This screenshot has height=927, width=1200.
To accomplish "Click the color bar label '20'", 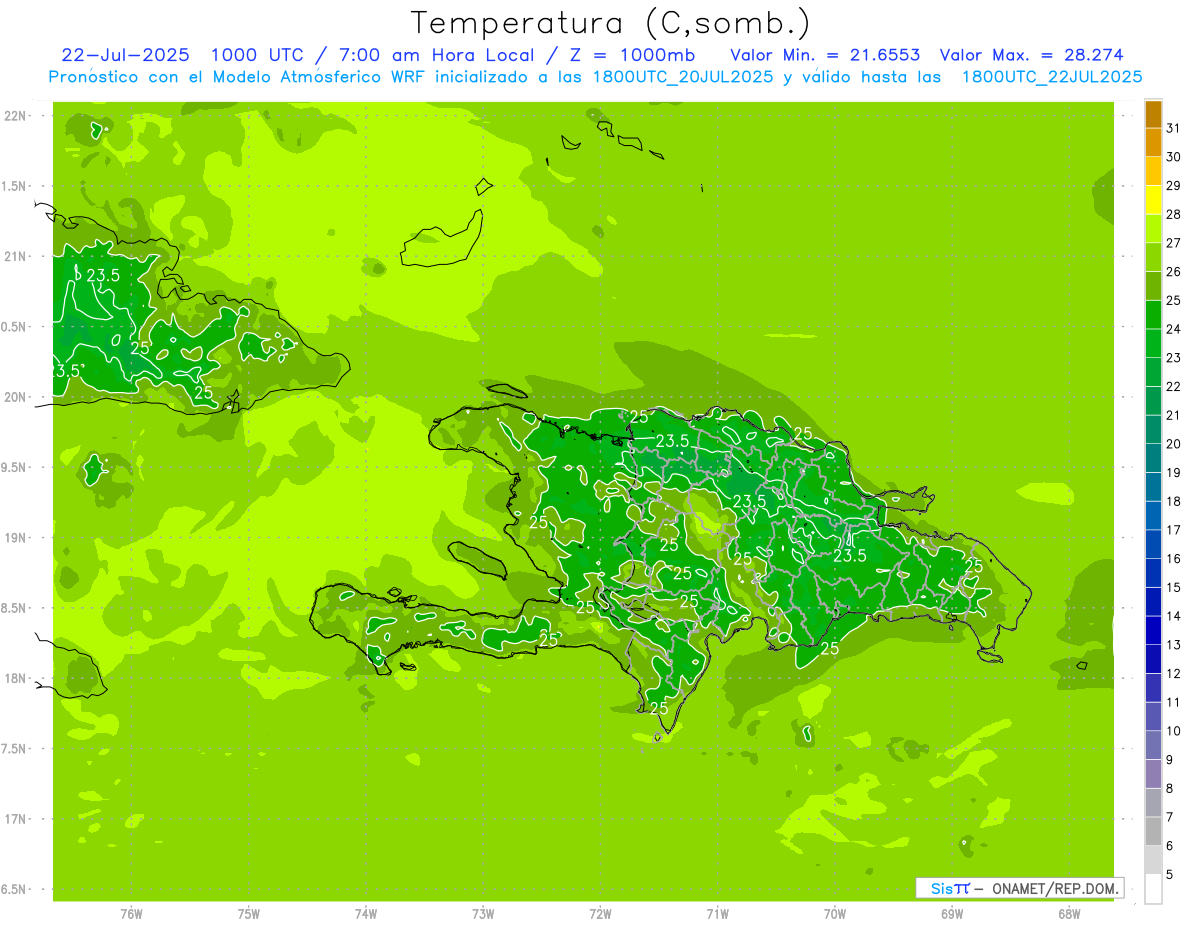I will coord(1174,444).
